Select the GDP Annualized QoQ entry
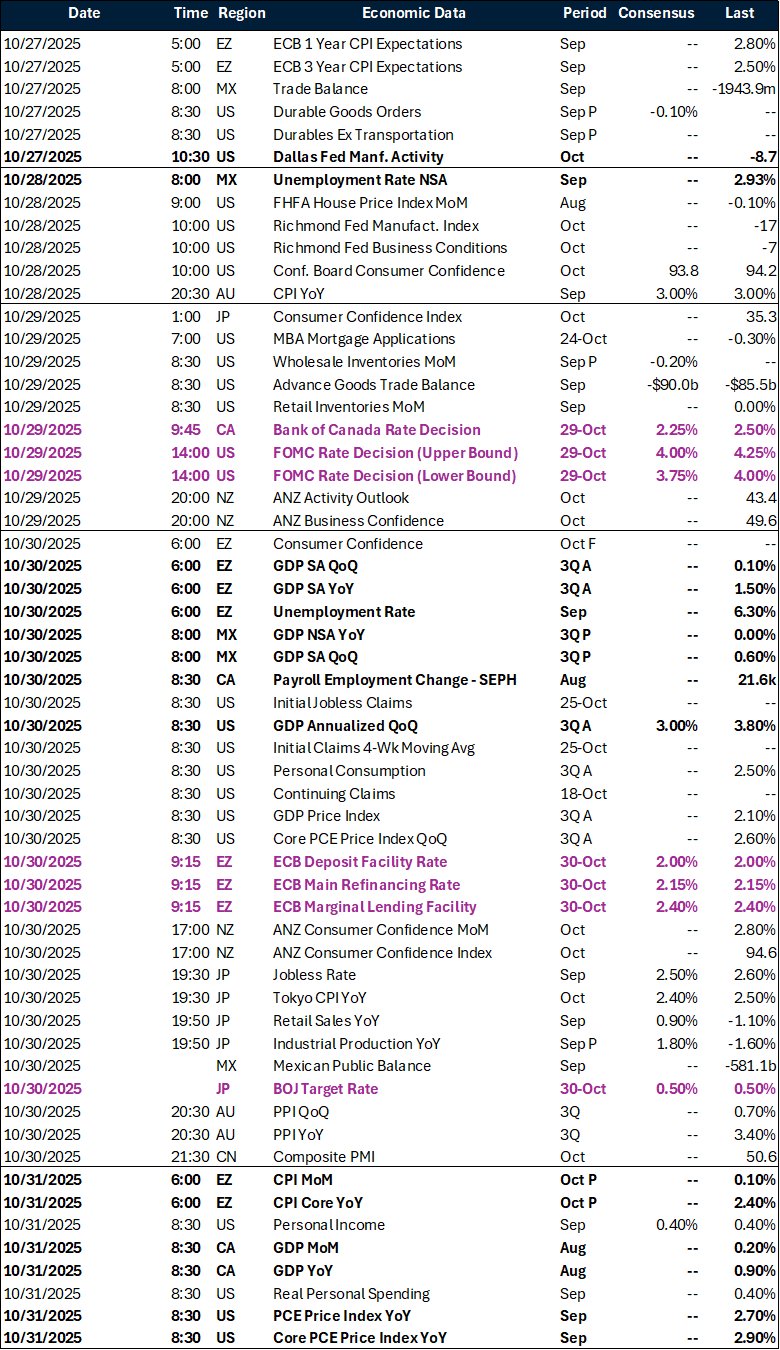 [345, 726]
